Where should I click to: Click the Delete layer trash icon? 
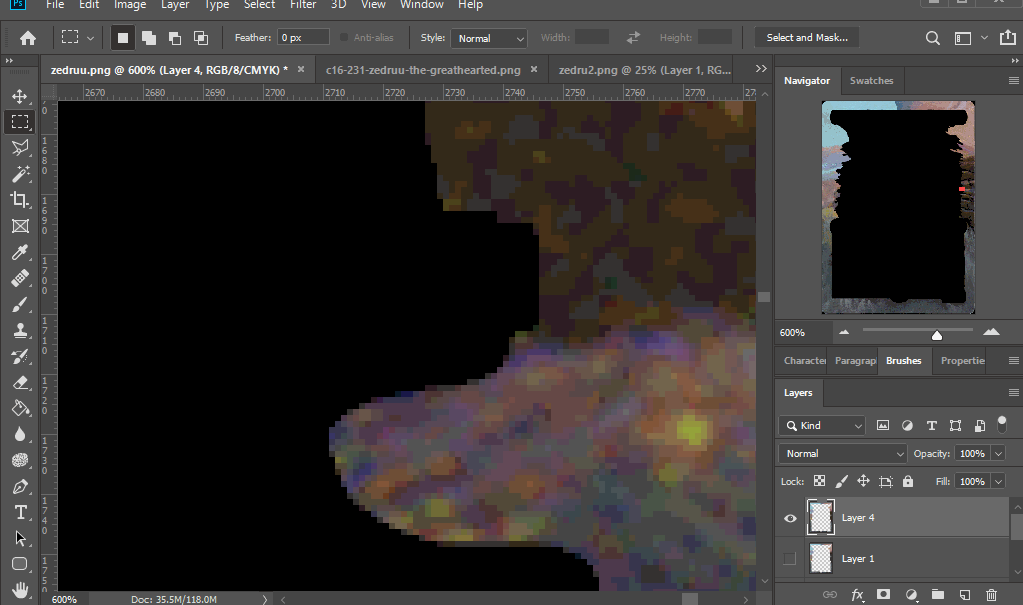[991, 595]
